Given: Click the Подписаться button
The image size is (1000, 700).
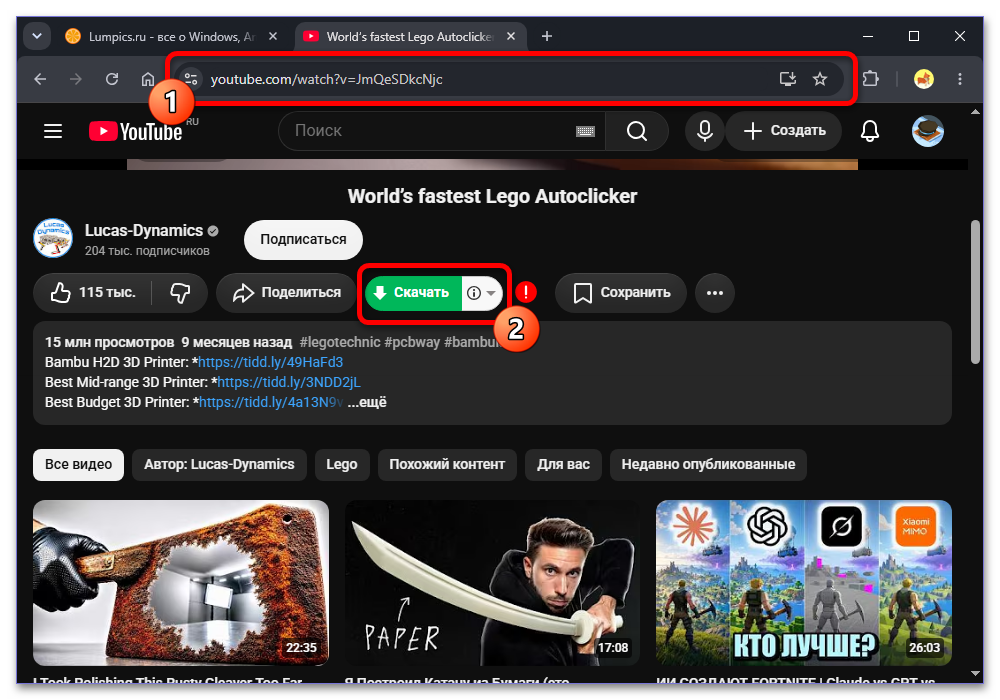Looking at the screenshot, I should (x=304, y=240).
